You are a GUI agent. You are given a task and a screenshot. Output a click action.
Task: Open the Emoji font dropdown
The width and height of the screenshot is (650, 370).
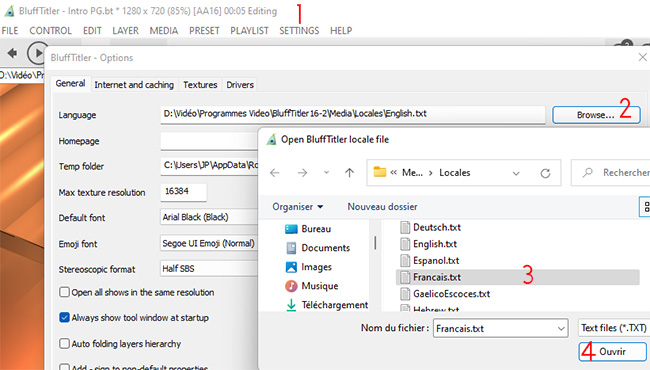tap(209, 243)
